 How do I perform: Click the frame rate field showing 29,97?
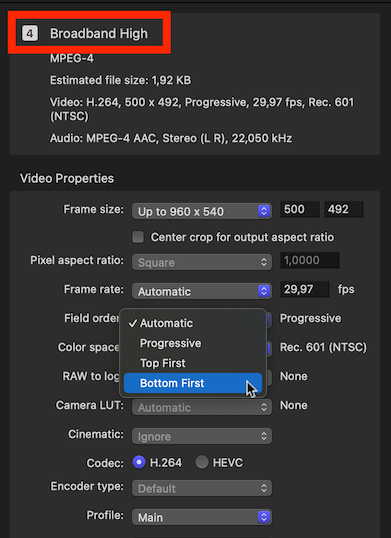pos(305,289)
